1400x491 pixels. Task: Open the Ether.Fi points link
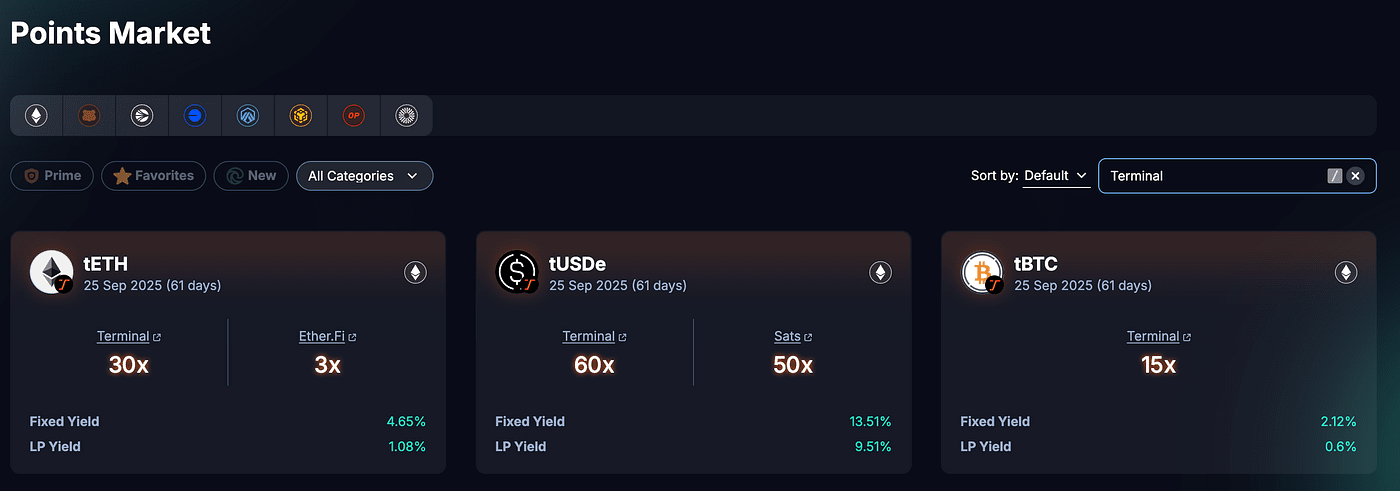pyautogui.click(x=328, y=337)
